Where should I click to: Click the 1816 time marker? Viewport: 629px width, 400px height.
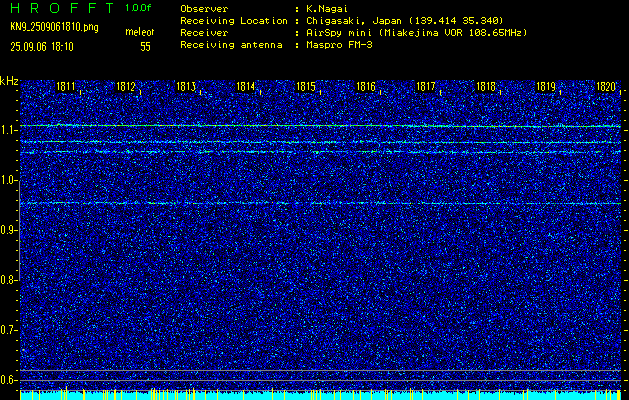(366, 87)
